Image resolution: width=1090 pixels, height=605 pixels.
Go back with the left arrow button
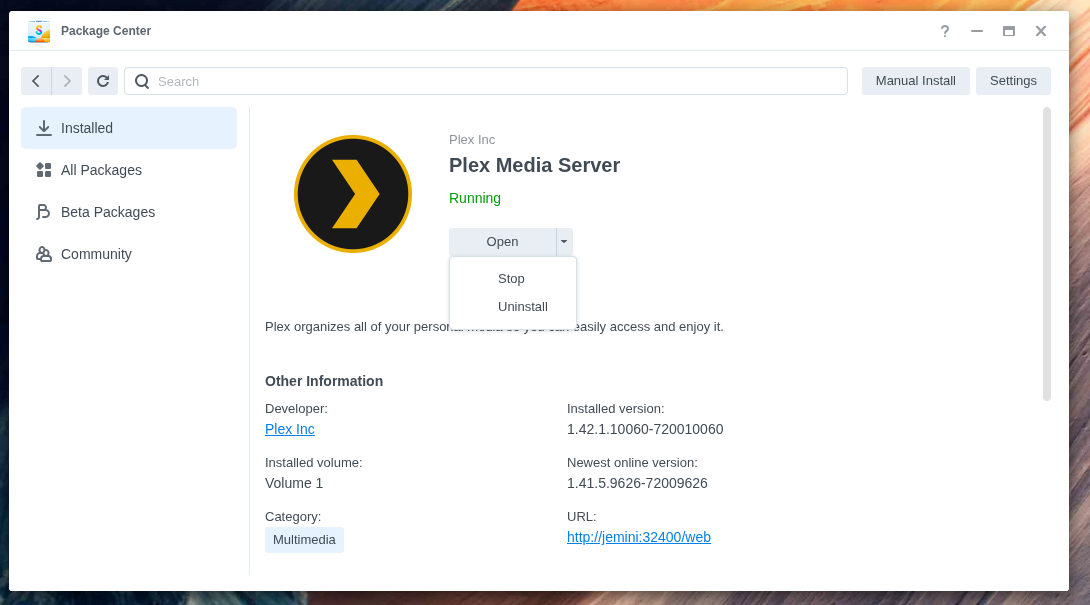click(x=36, y=81)
